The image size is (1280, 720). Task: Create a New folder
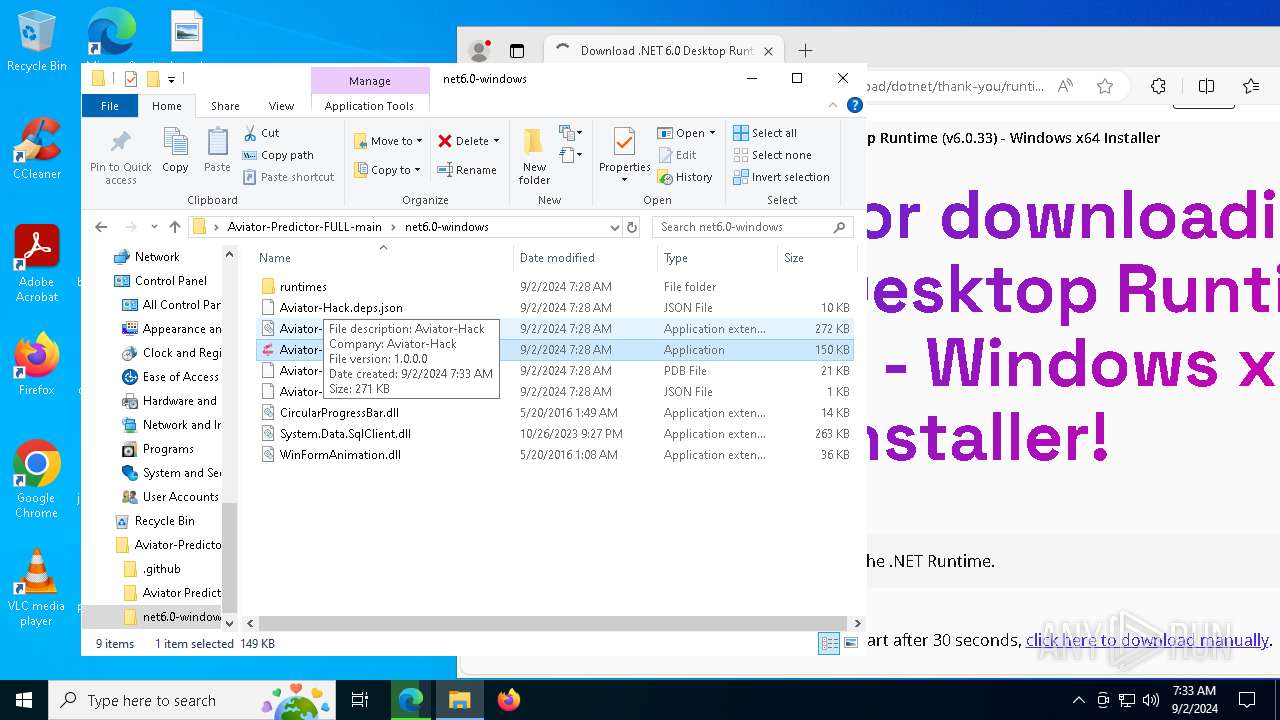coord(534,157)
